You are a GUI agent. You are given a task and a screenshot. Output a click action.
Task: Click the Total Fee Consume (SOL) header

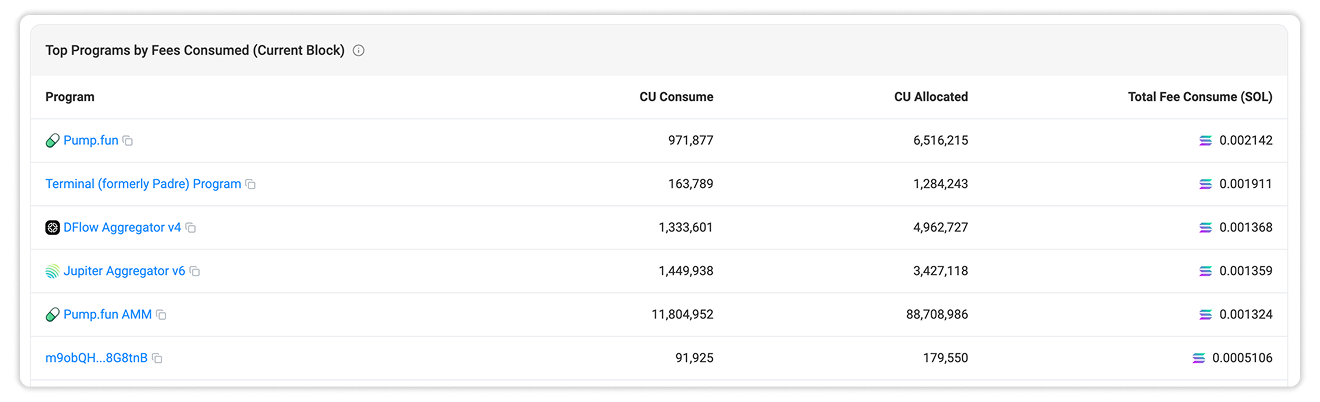coord(1200,97)
